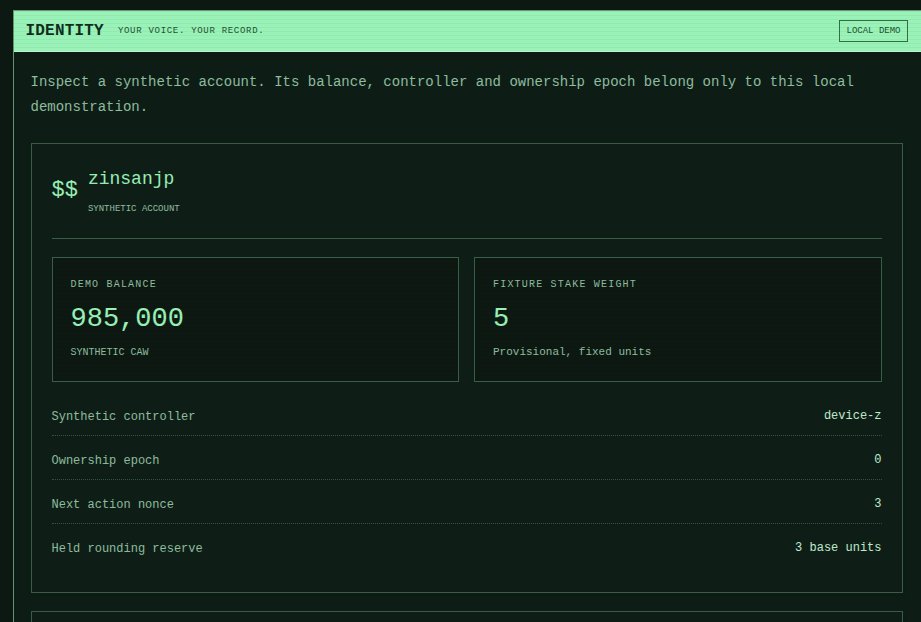Select the 3 base units value
921x622 pixels.
838,547
